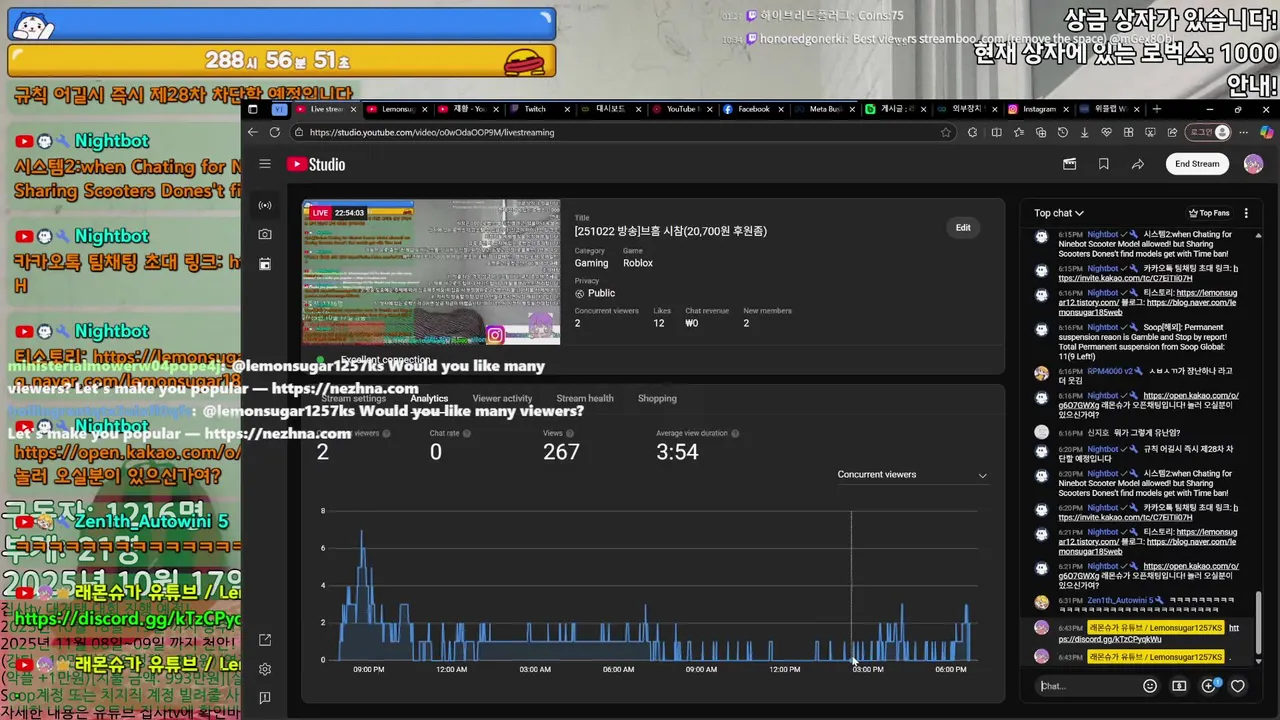1280x720 pixels.
Task: Click the YouTube Studio logo
Action: point(316,165)
